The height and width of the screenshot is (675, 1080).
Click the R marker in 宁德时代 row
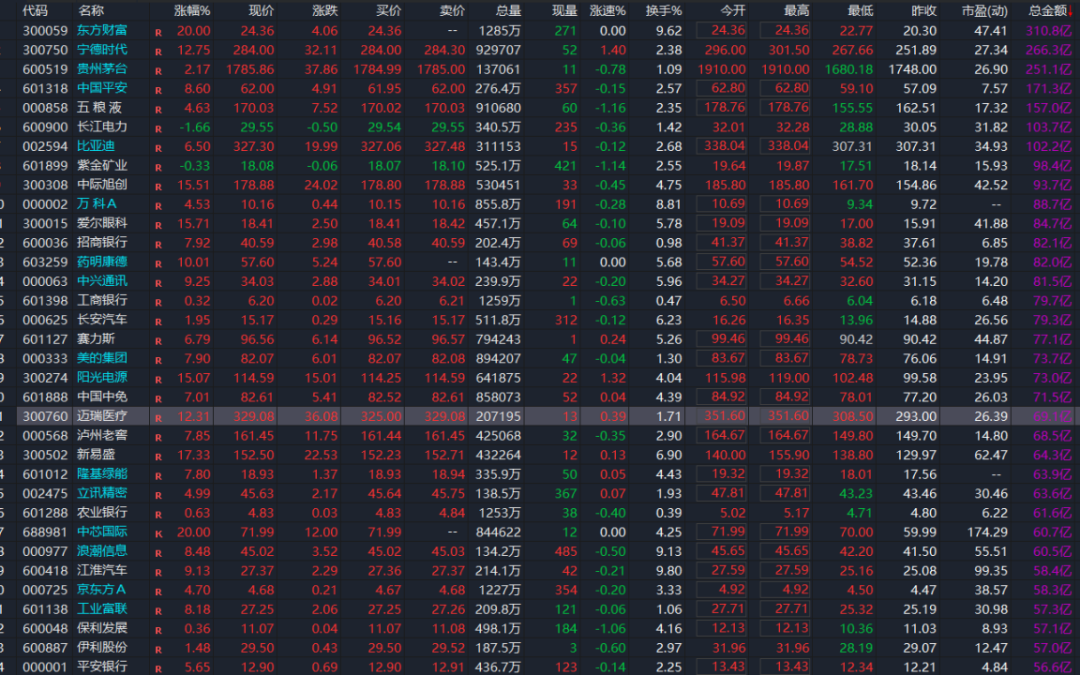(158, 51)
